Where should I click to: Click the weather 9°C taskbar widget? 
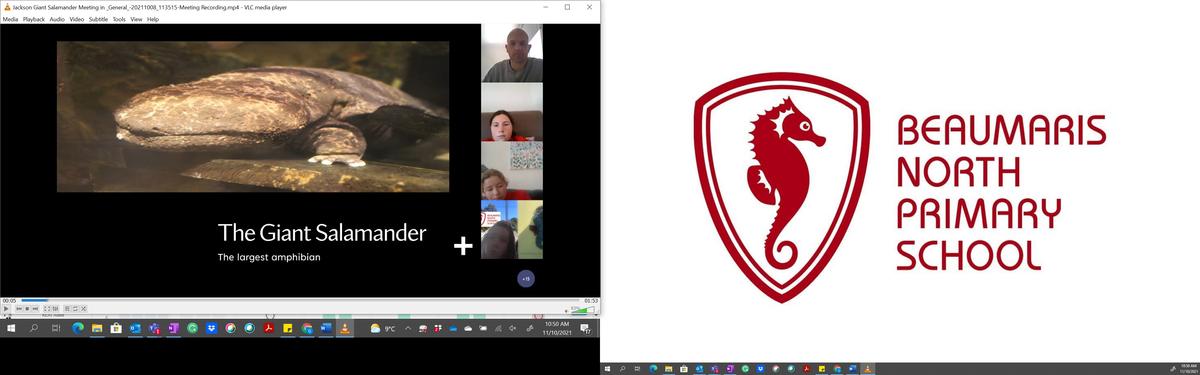383,328
